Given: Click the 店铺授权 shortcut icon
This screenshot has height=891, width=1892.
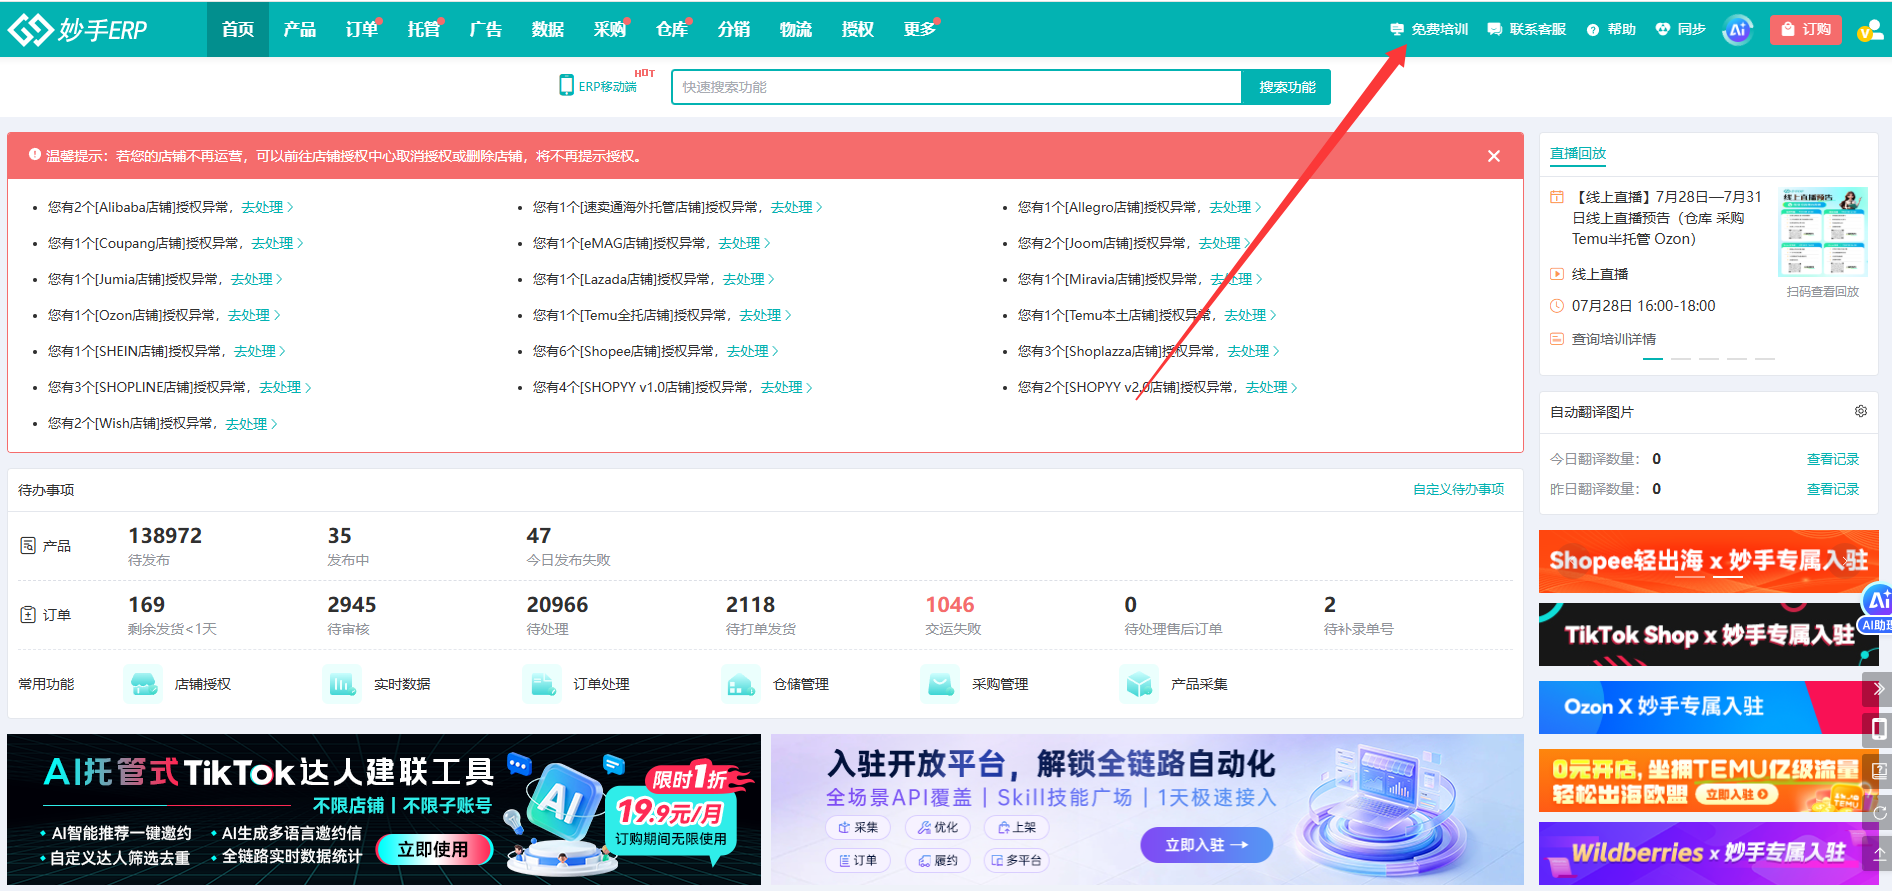Looking at the screenshot, I should (144, 684).
